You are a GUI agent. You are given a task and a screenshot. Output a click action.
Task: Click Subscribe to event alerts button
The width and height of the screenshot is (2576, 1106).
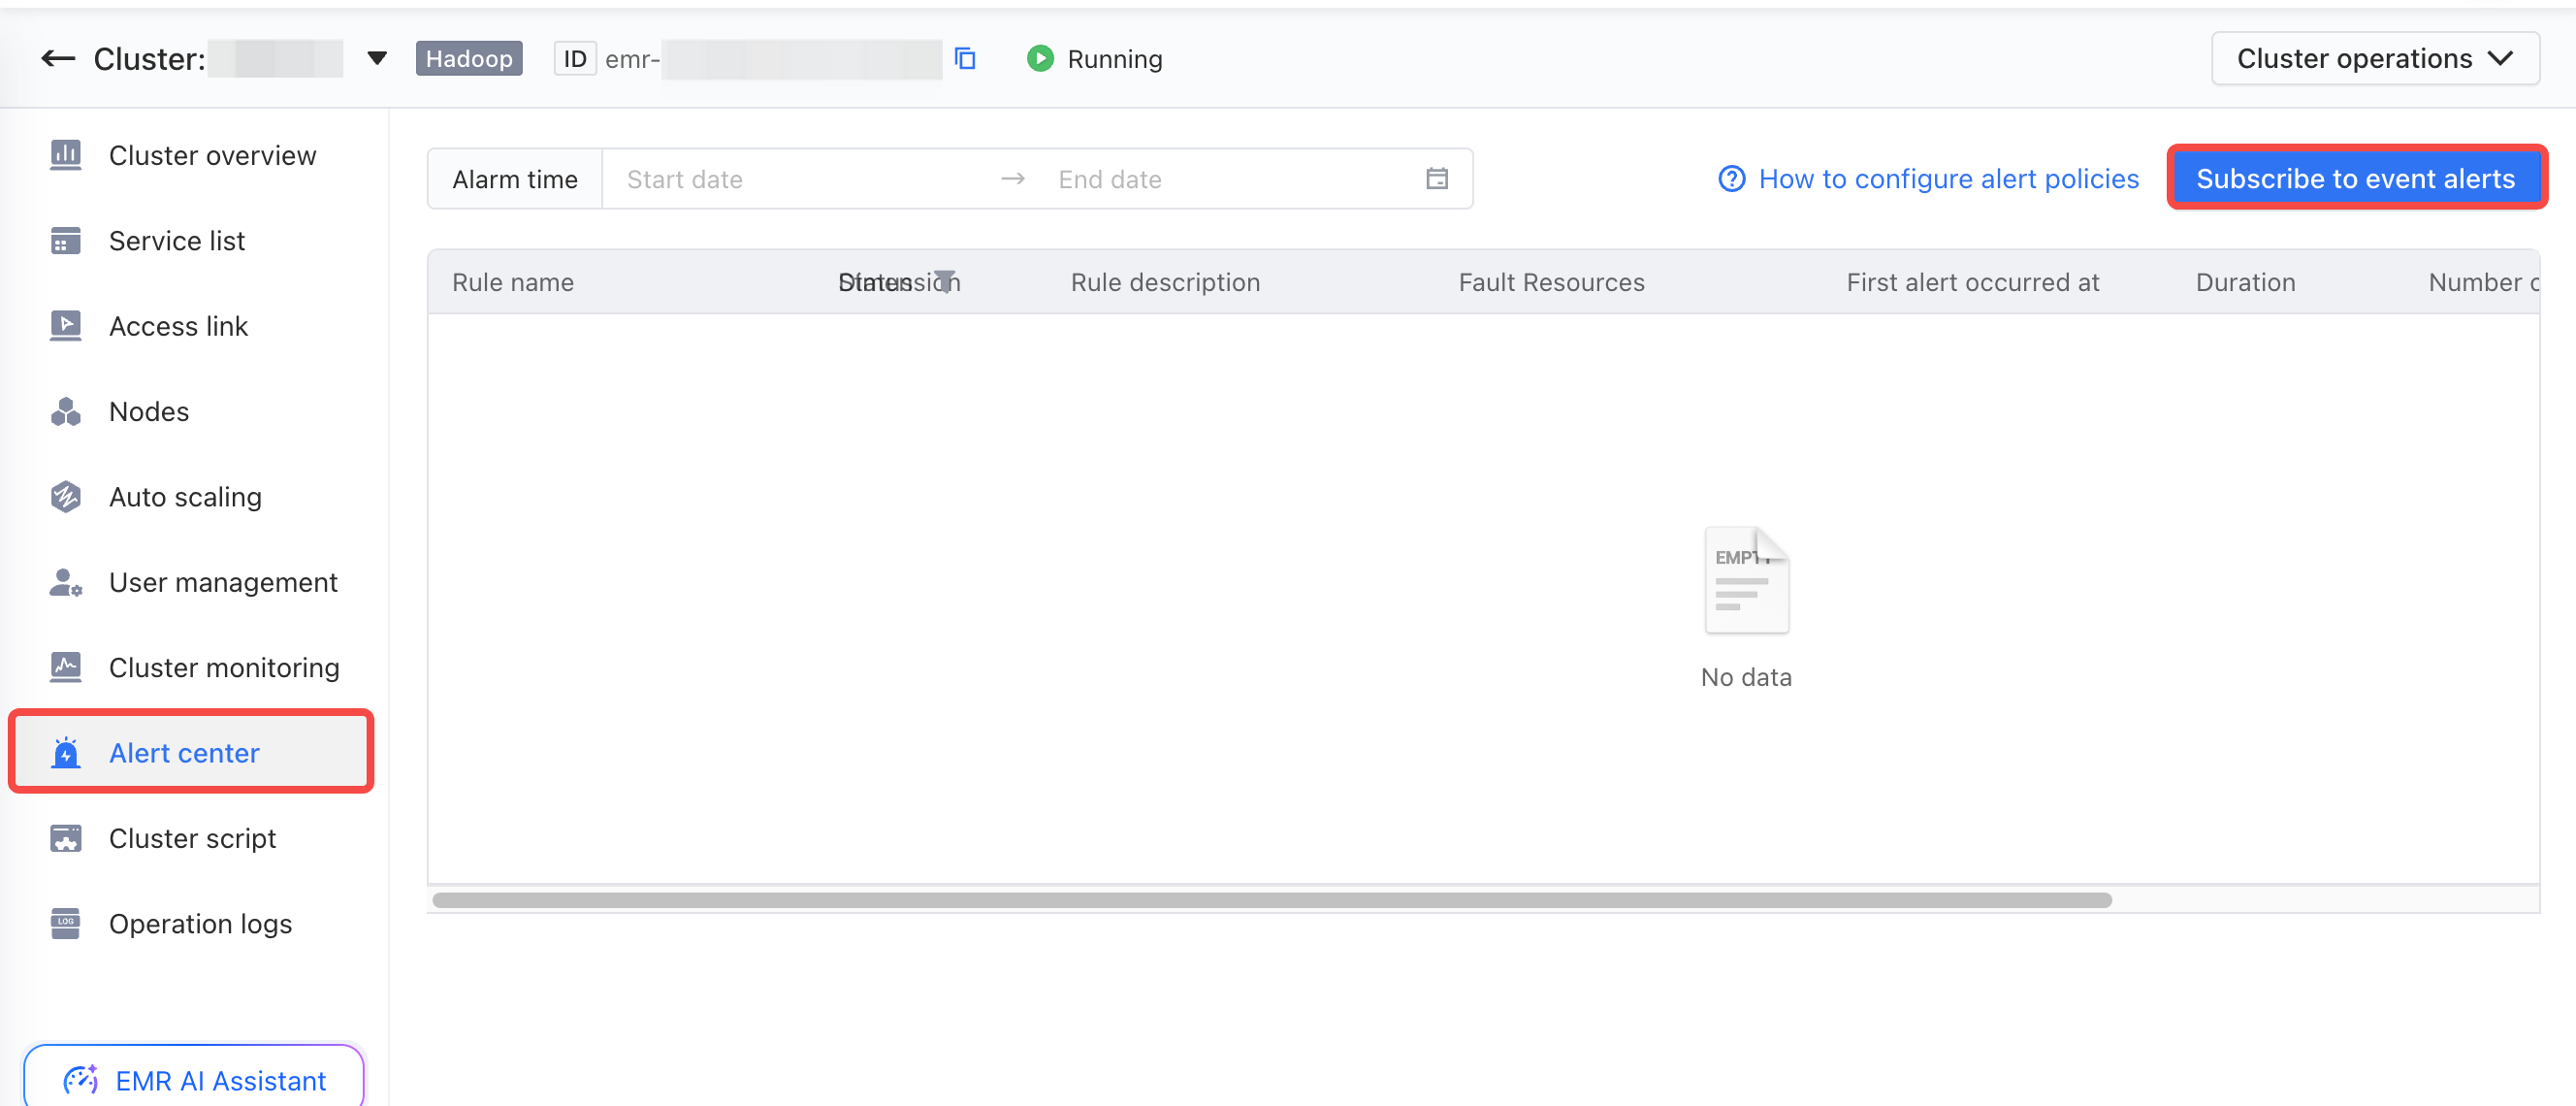tap(2356, 179)
